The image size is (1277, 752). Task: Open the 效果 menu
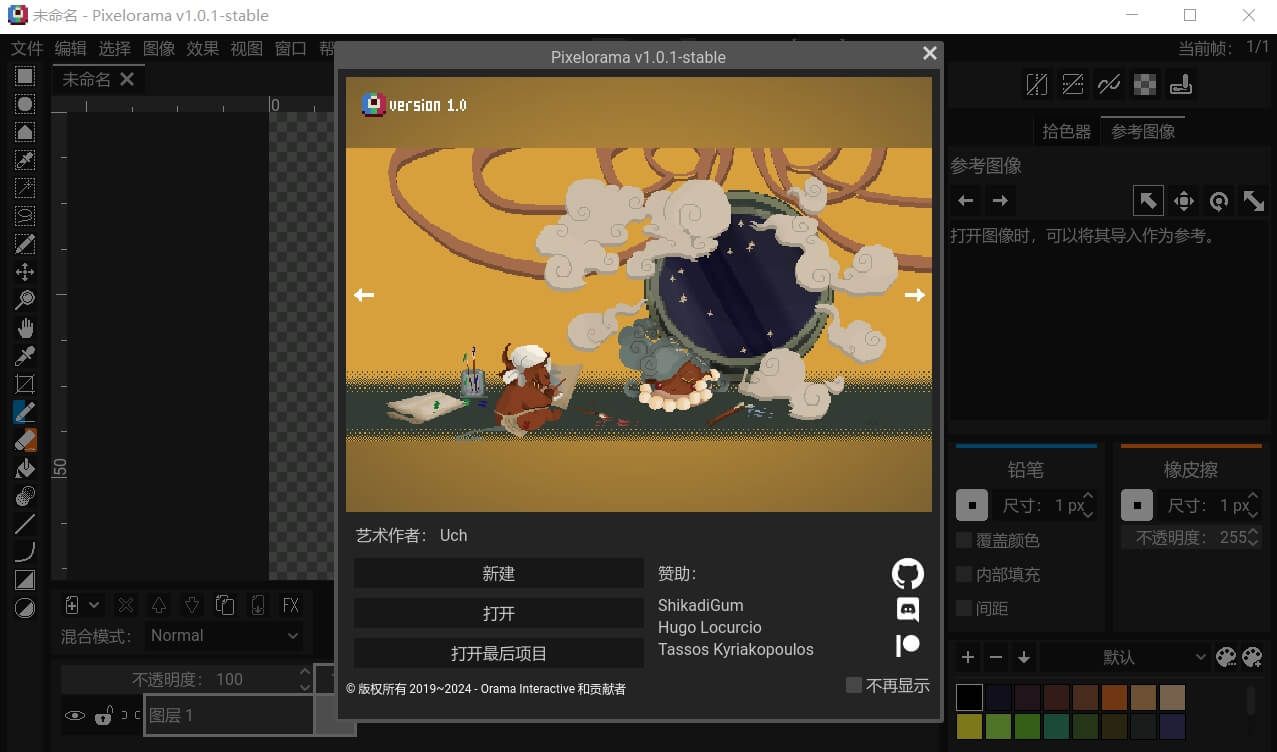tap(202, 48)
